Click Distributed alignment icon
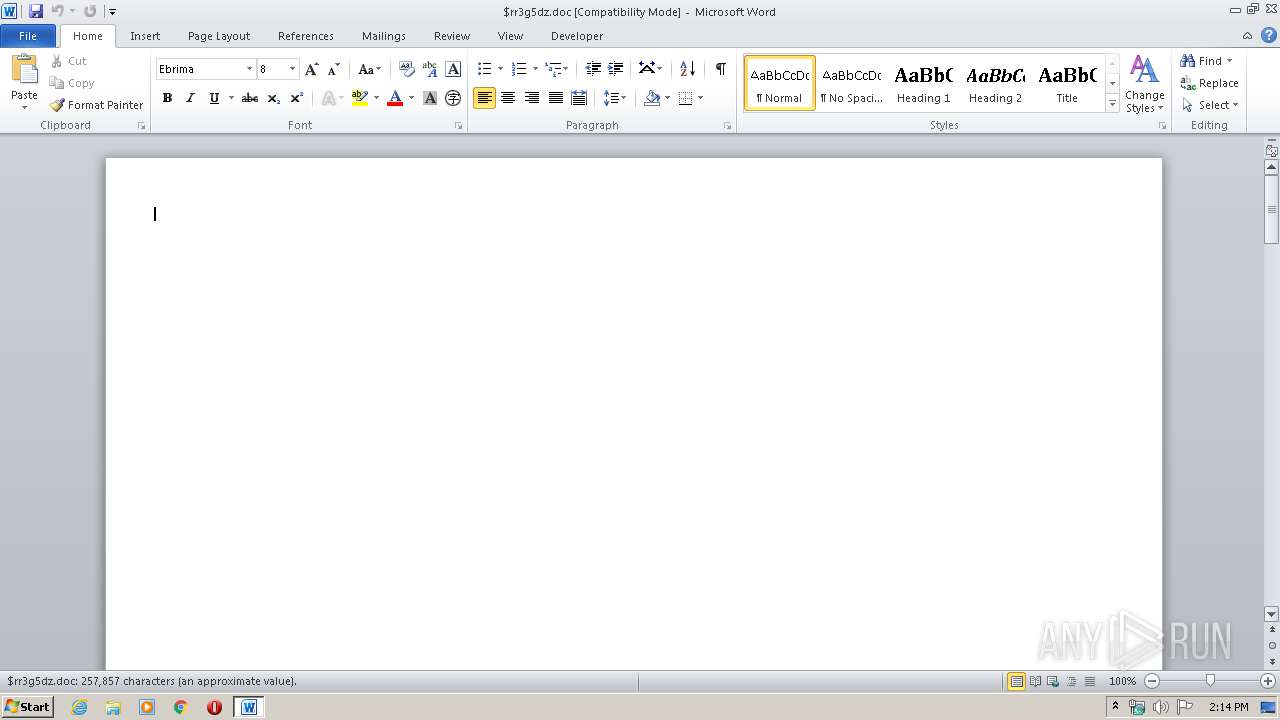 click(x=578, y=98)
